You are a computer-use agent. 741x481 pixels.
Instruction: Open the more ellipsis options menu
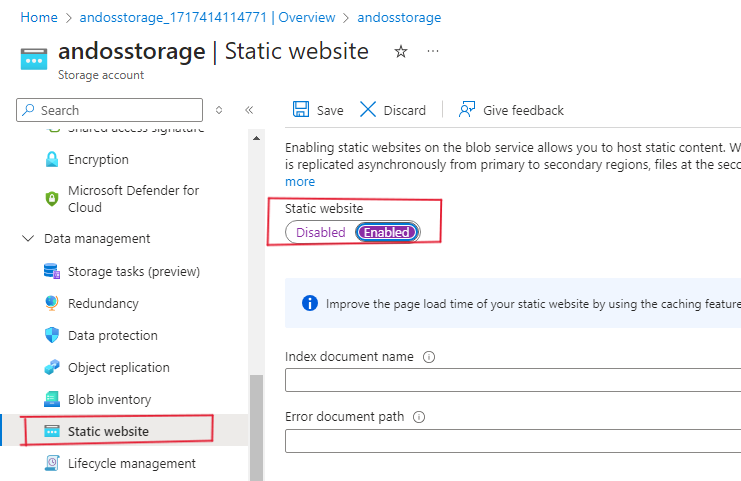tap(433, 52)
